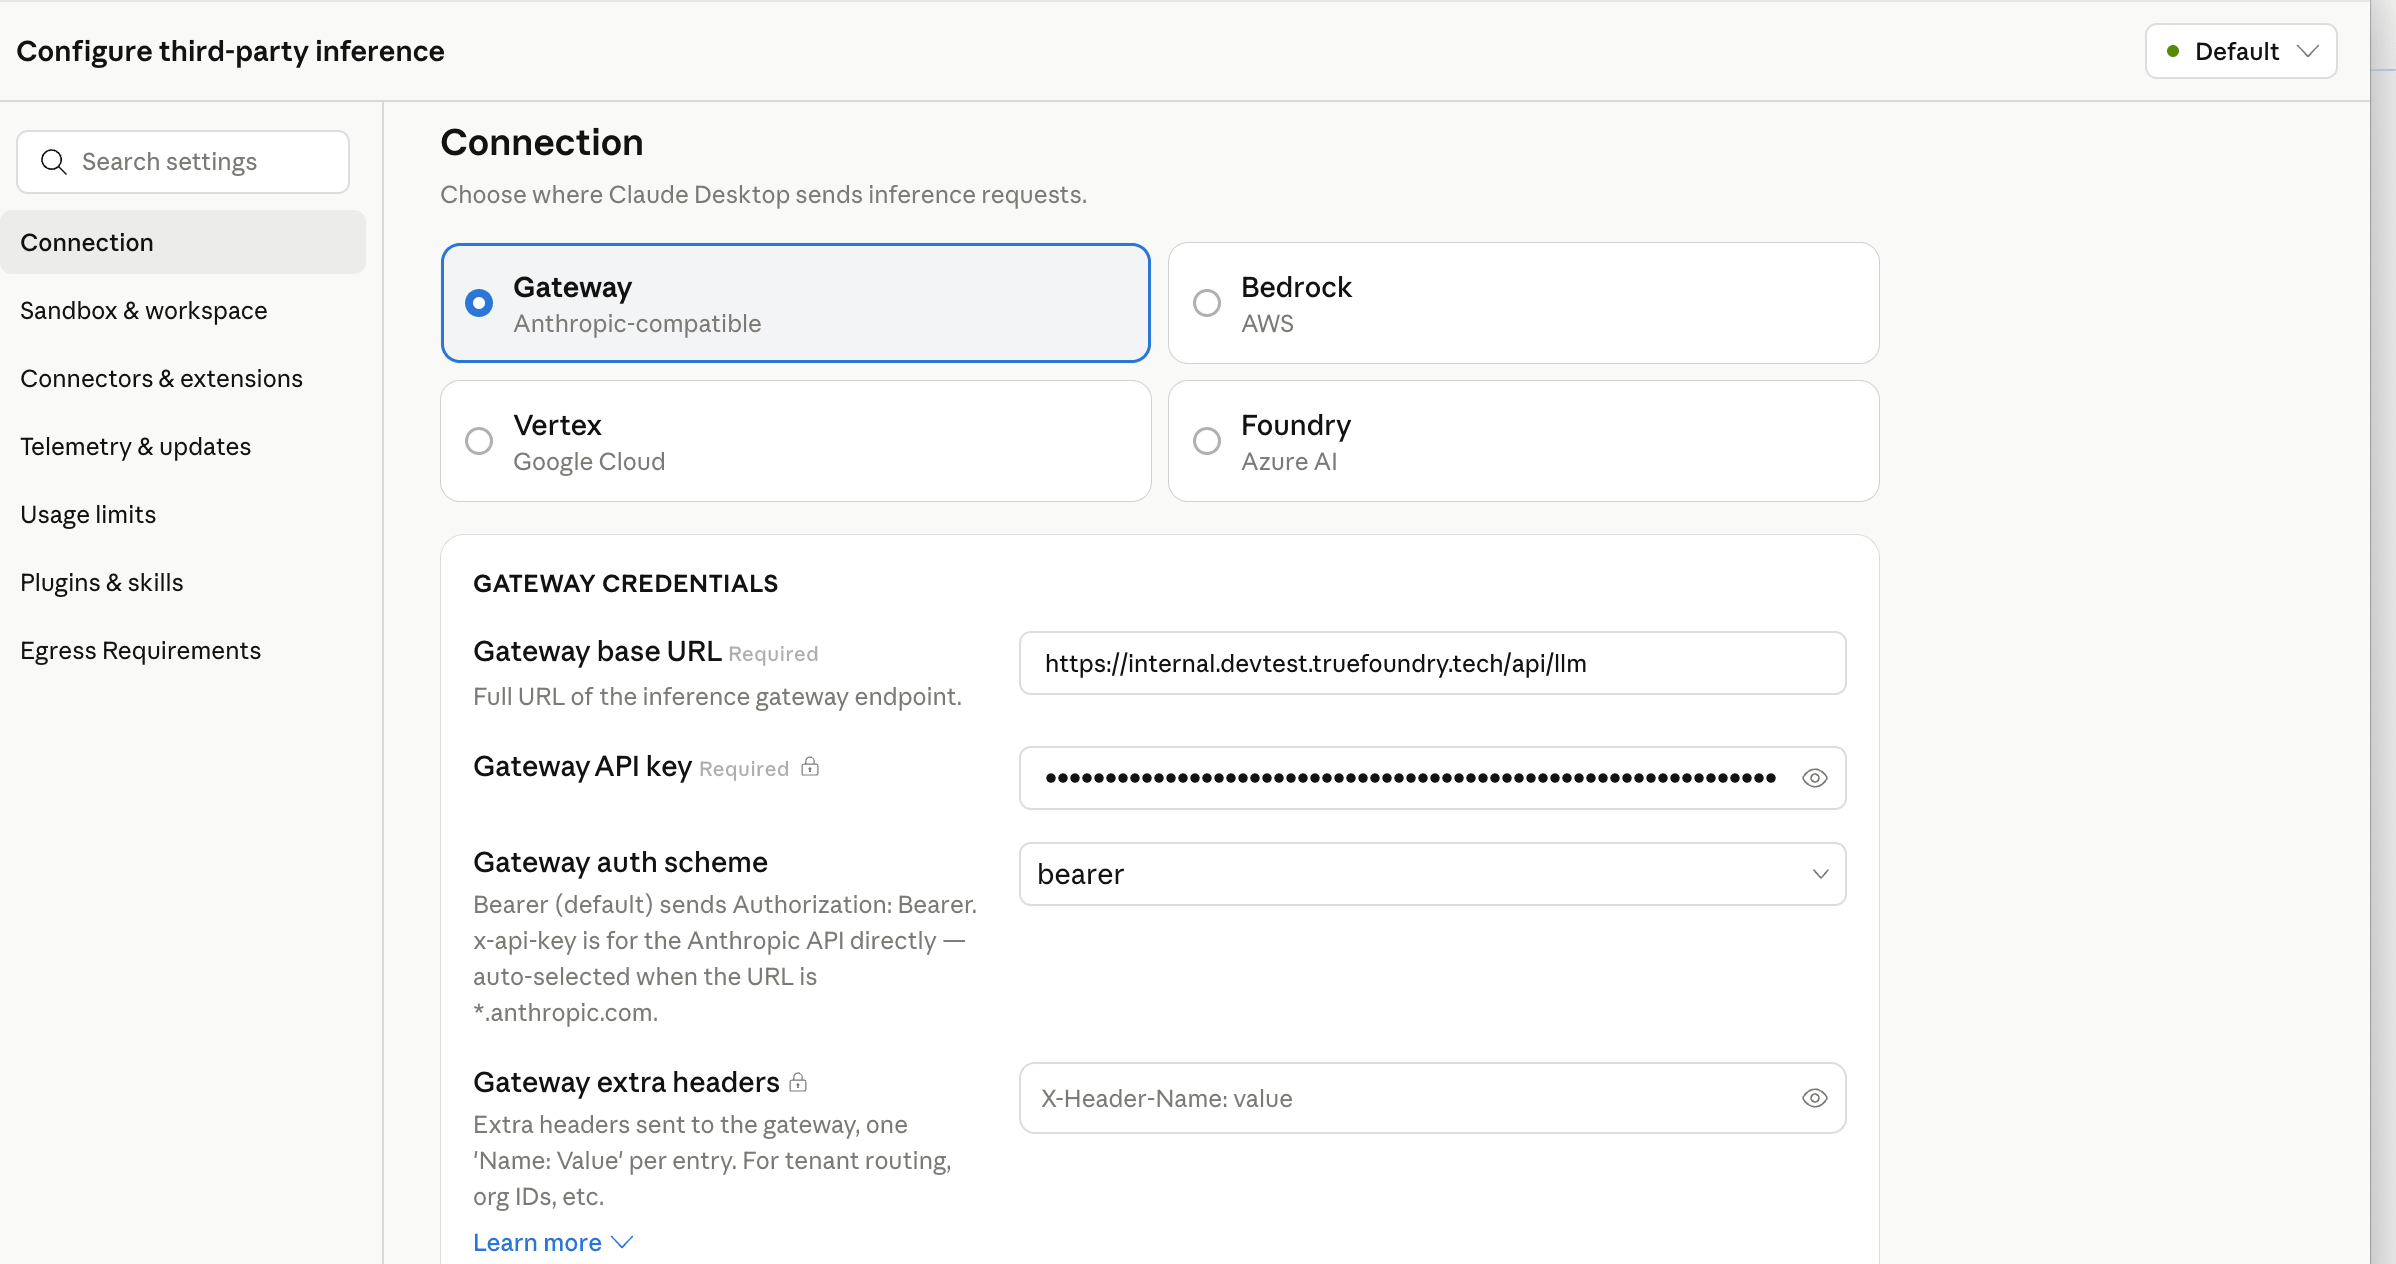Click the green status dot in Default selector

point(2172,51)
